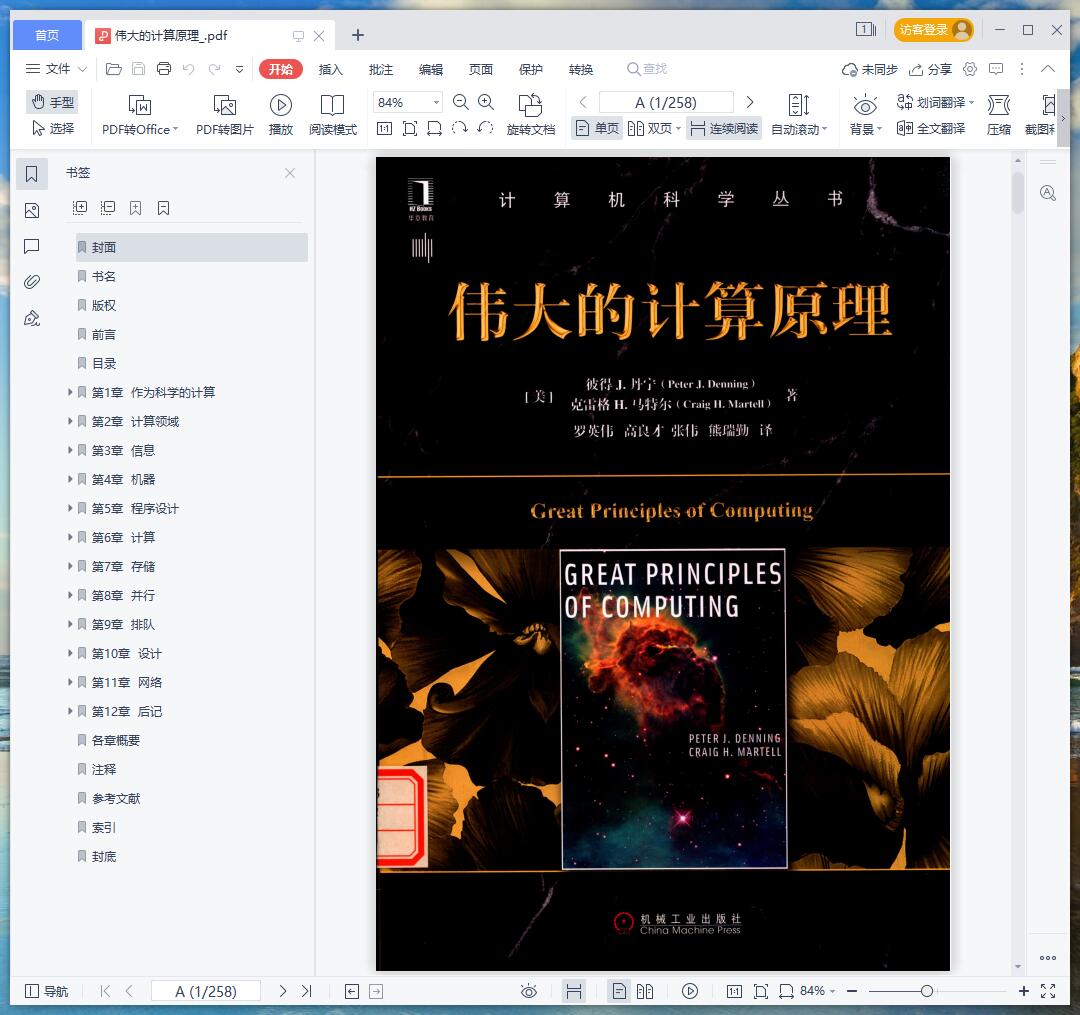The height and width of the screenshot is (1015, 1080).
Task: Click the 未同步 sync status button
Action: [x=870, y=70]
